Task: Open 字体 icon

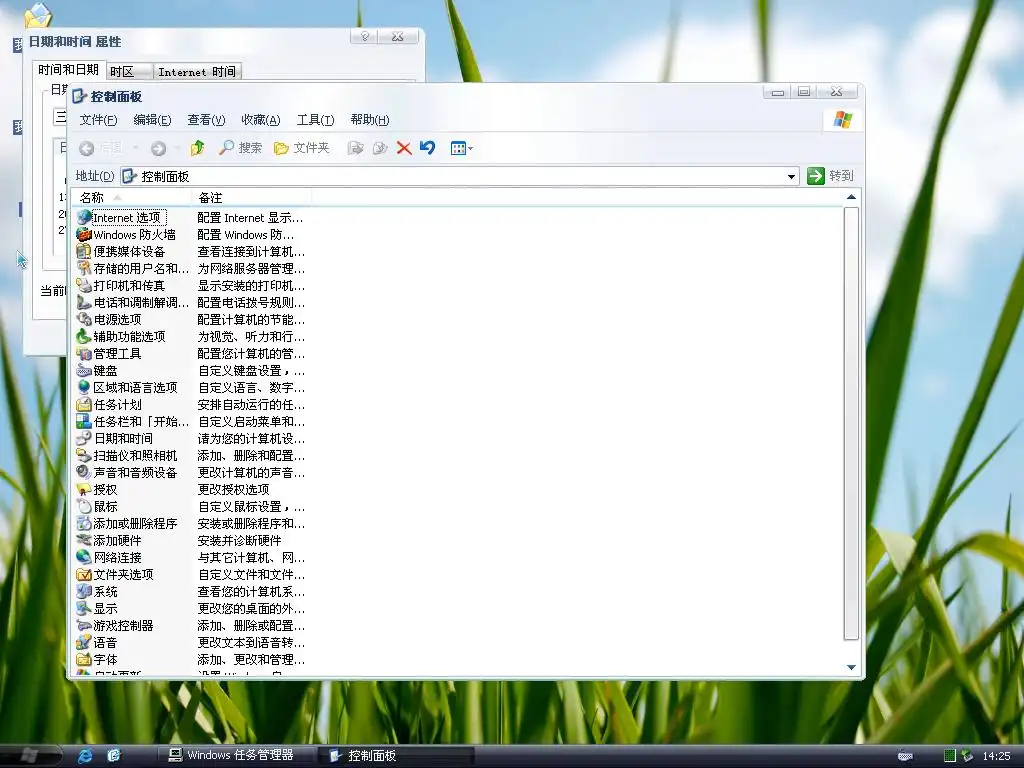Action: point(84,659)
